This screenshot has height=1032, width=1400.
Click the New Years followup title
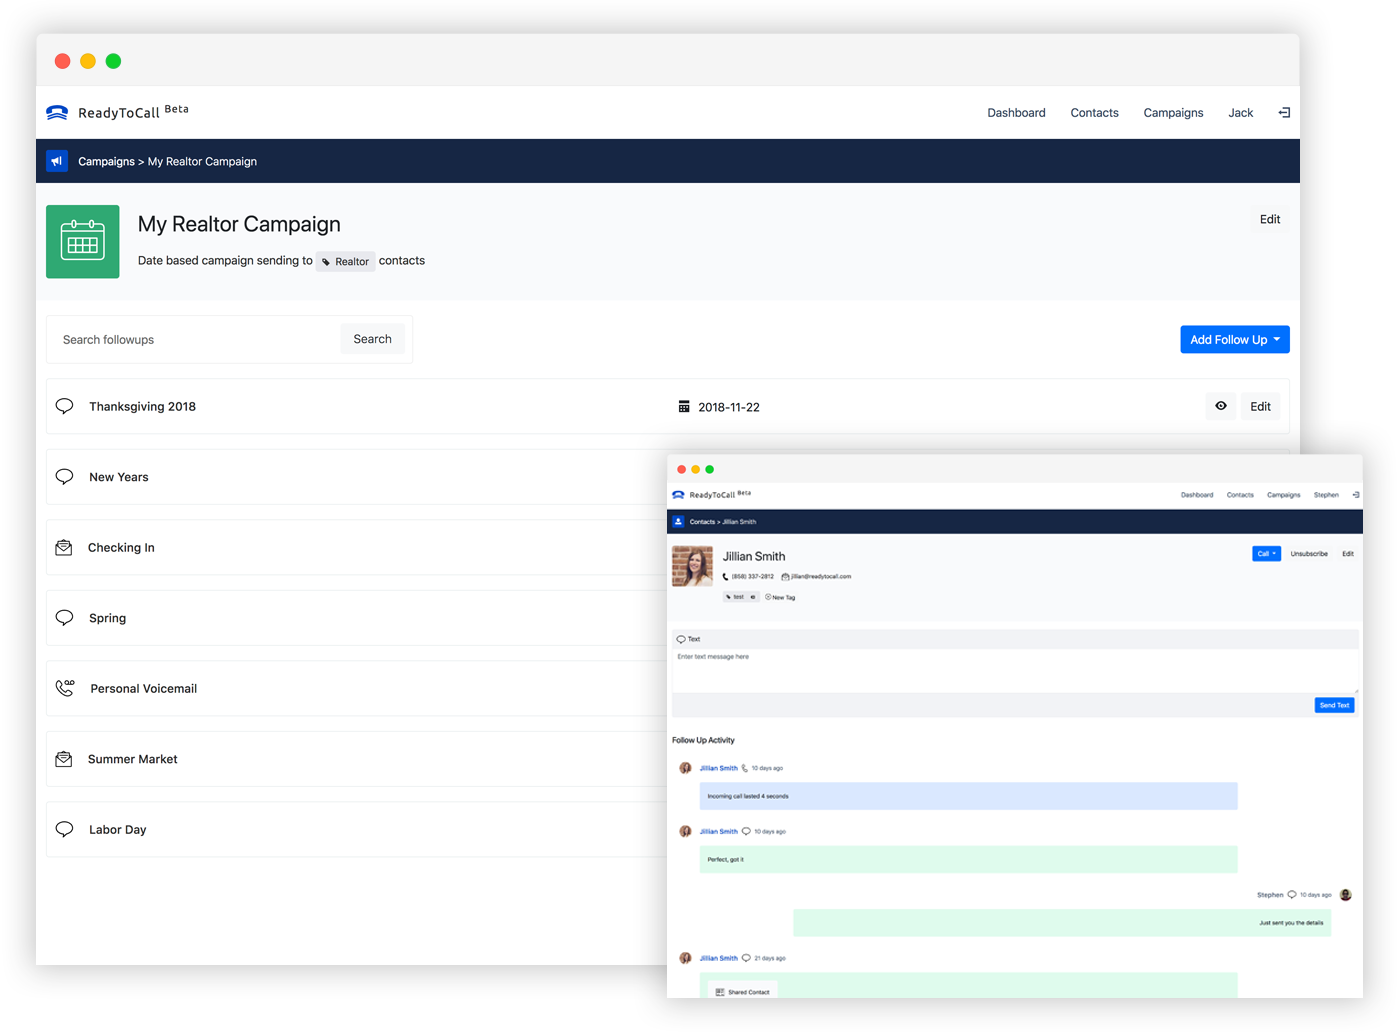[x=119, y=477]
